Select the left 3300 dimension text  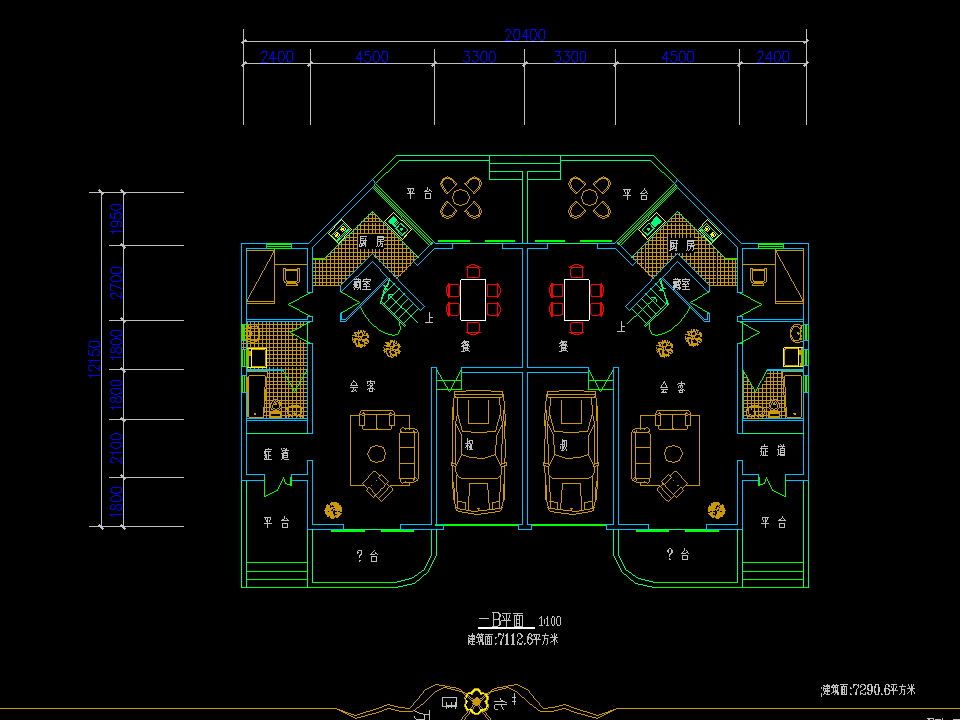pos(479,57)
